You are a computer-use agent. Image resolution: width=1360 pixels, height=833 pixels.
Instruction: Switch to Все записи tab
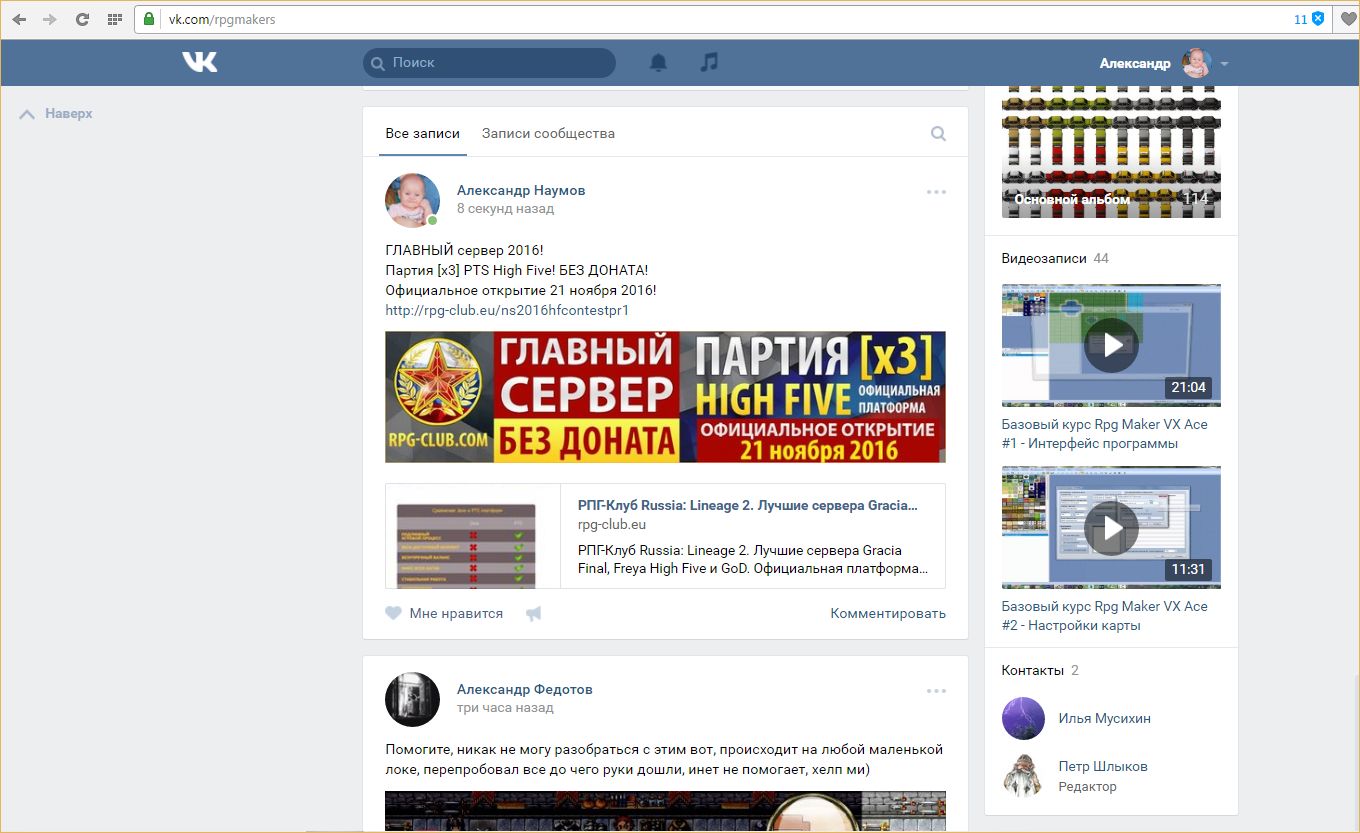pos(423,133)
